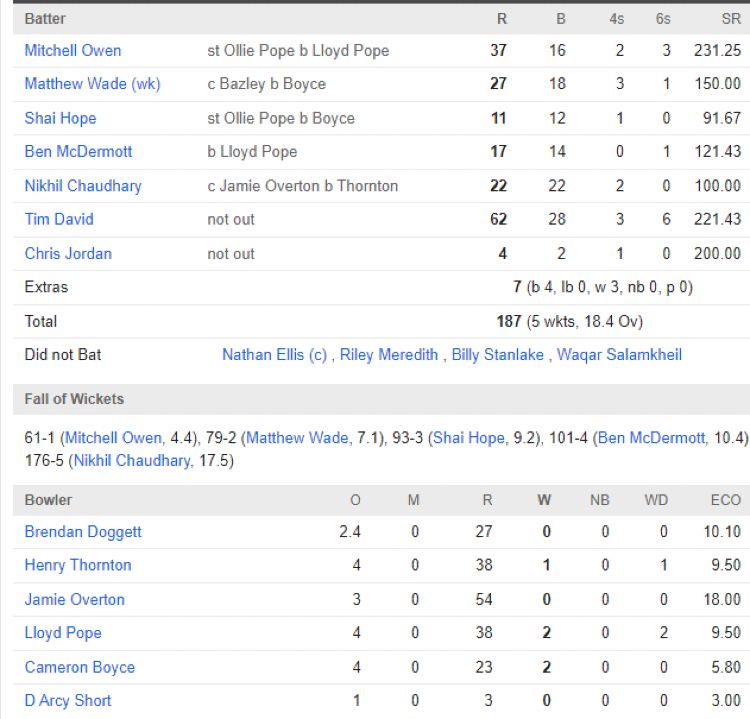Viewport: 750px width, 719px height.
Task: Click the W column header in bowling table
Action: tap(546, 499)
